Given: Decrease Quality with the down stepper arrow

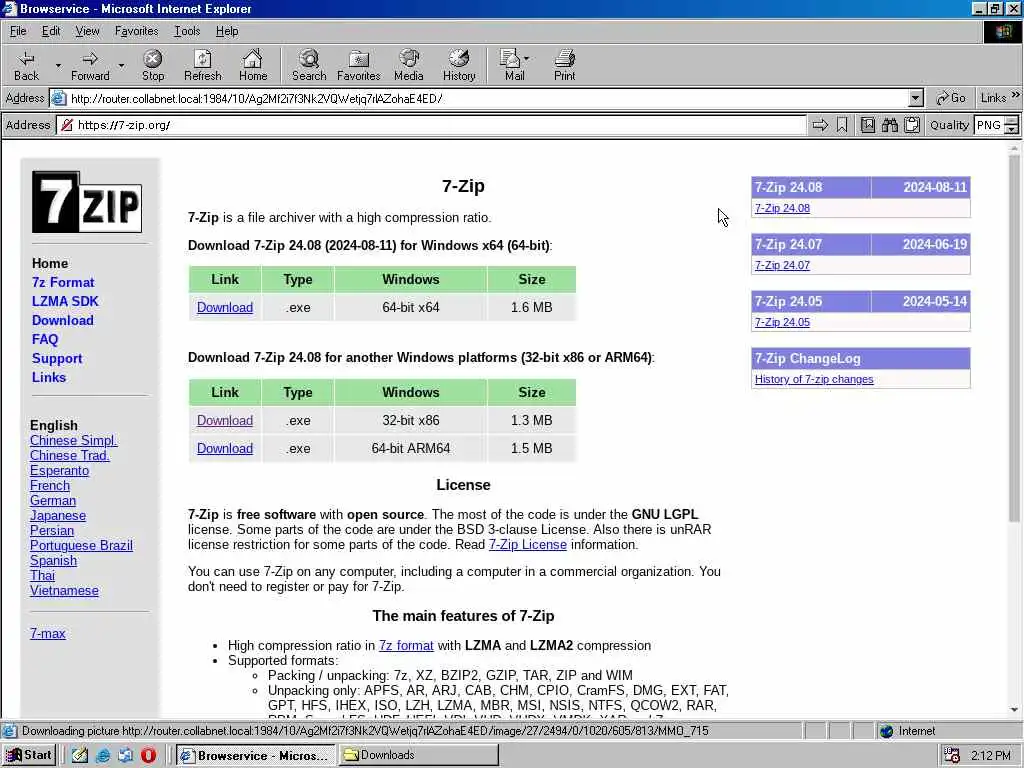Looking at the screenshot, I should pos(1012,129).
